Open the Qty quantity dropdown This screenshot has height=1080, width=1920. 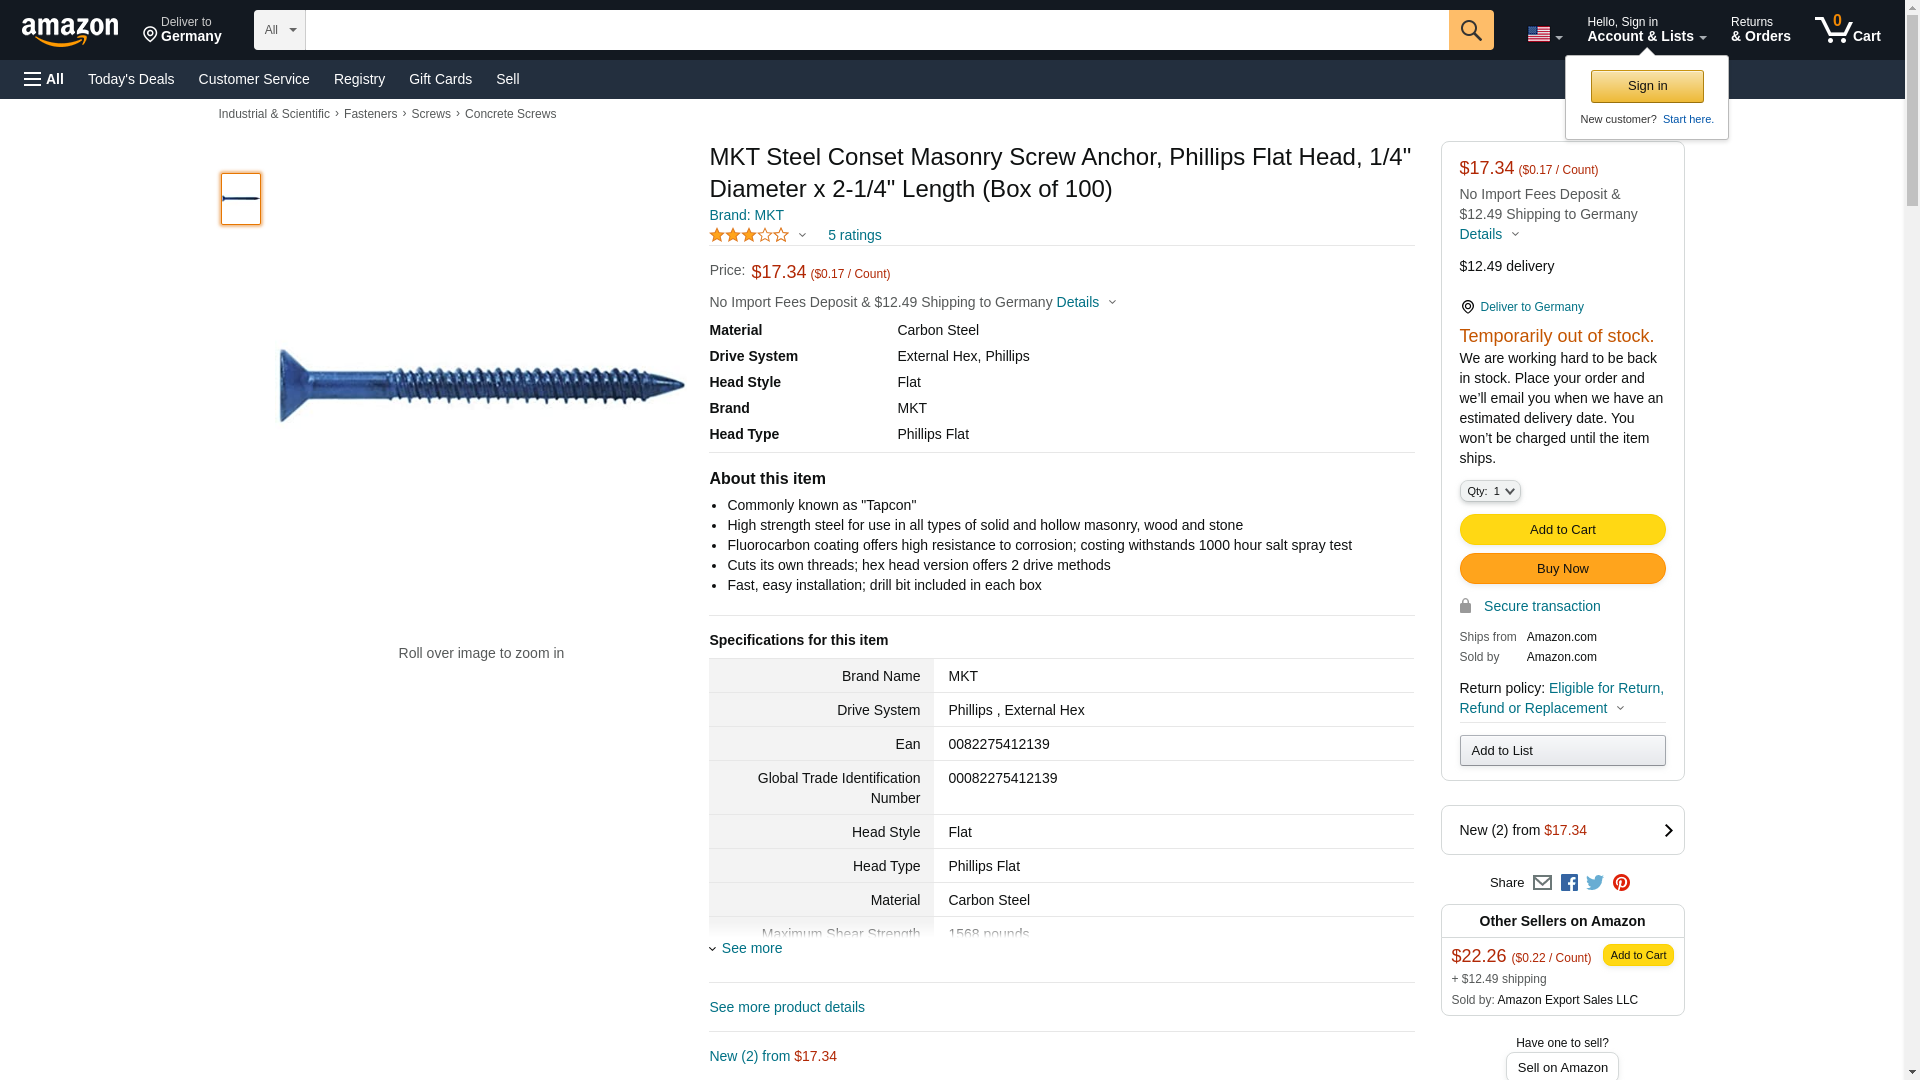click(x=1490, y=491)
